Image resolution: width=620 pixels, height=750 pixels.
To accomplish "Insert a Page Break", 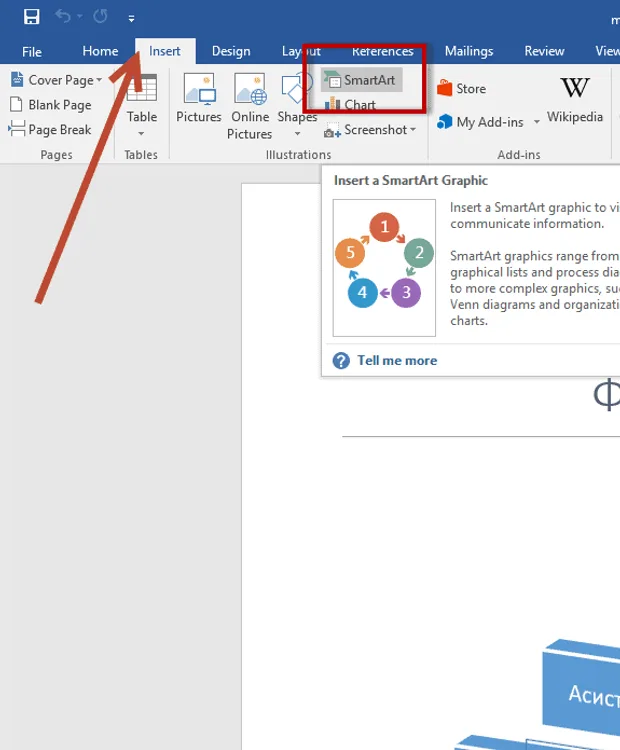I will 50,130.
